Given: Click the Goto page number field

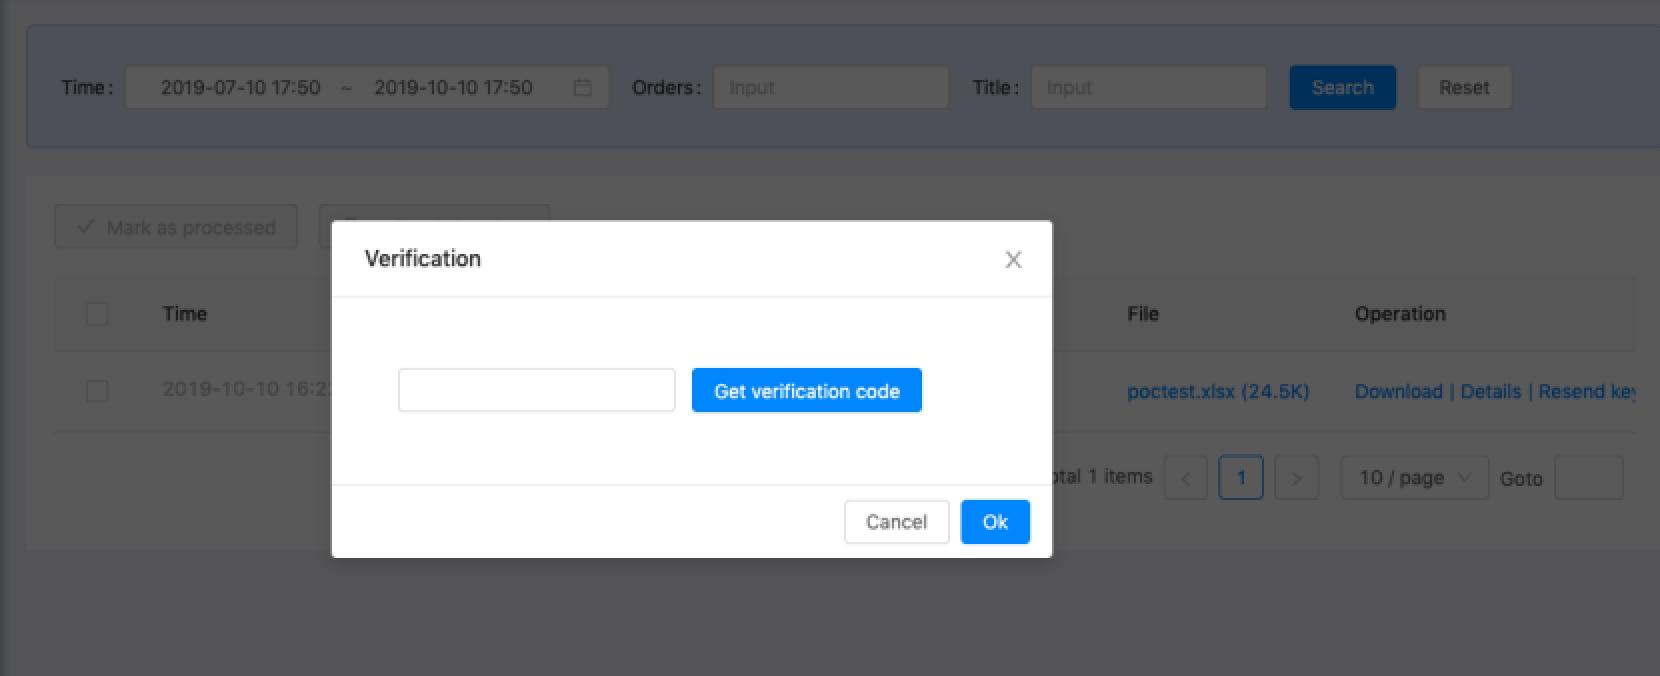Looking at the screenshot, I should [x=1588, y=478].
